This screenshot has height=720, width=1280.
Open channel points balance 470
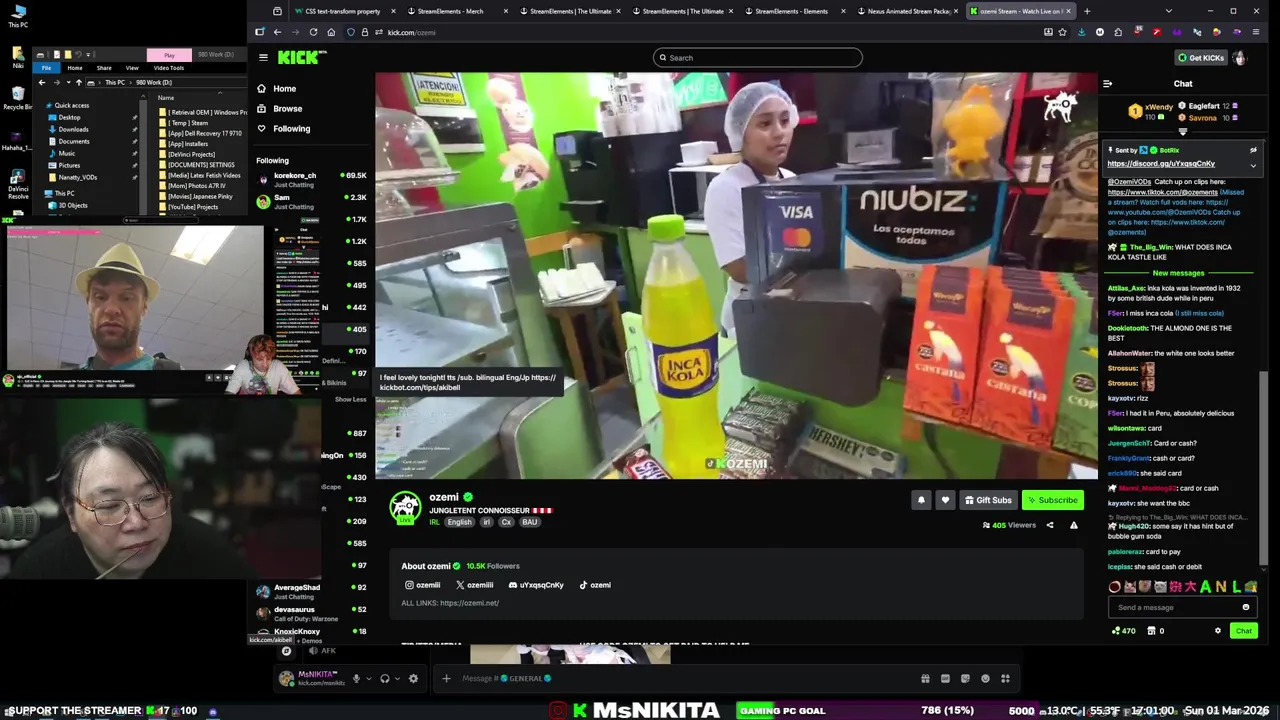[1123, 631]
